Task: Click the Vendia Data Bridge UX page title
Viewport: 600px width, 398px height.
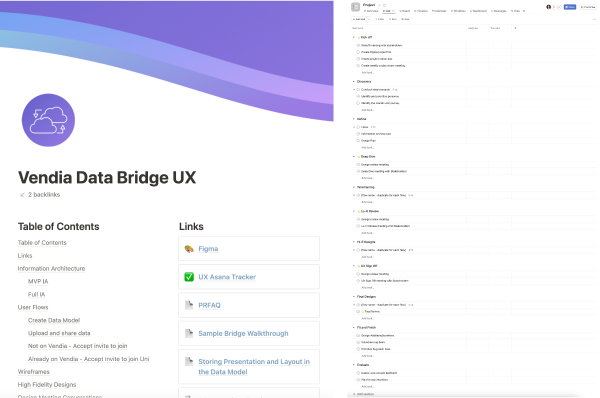Action: click(107, 178)
